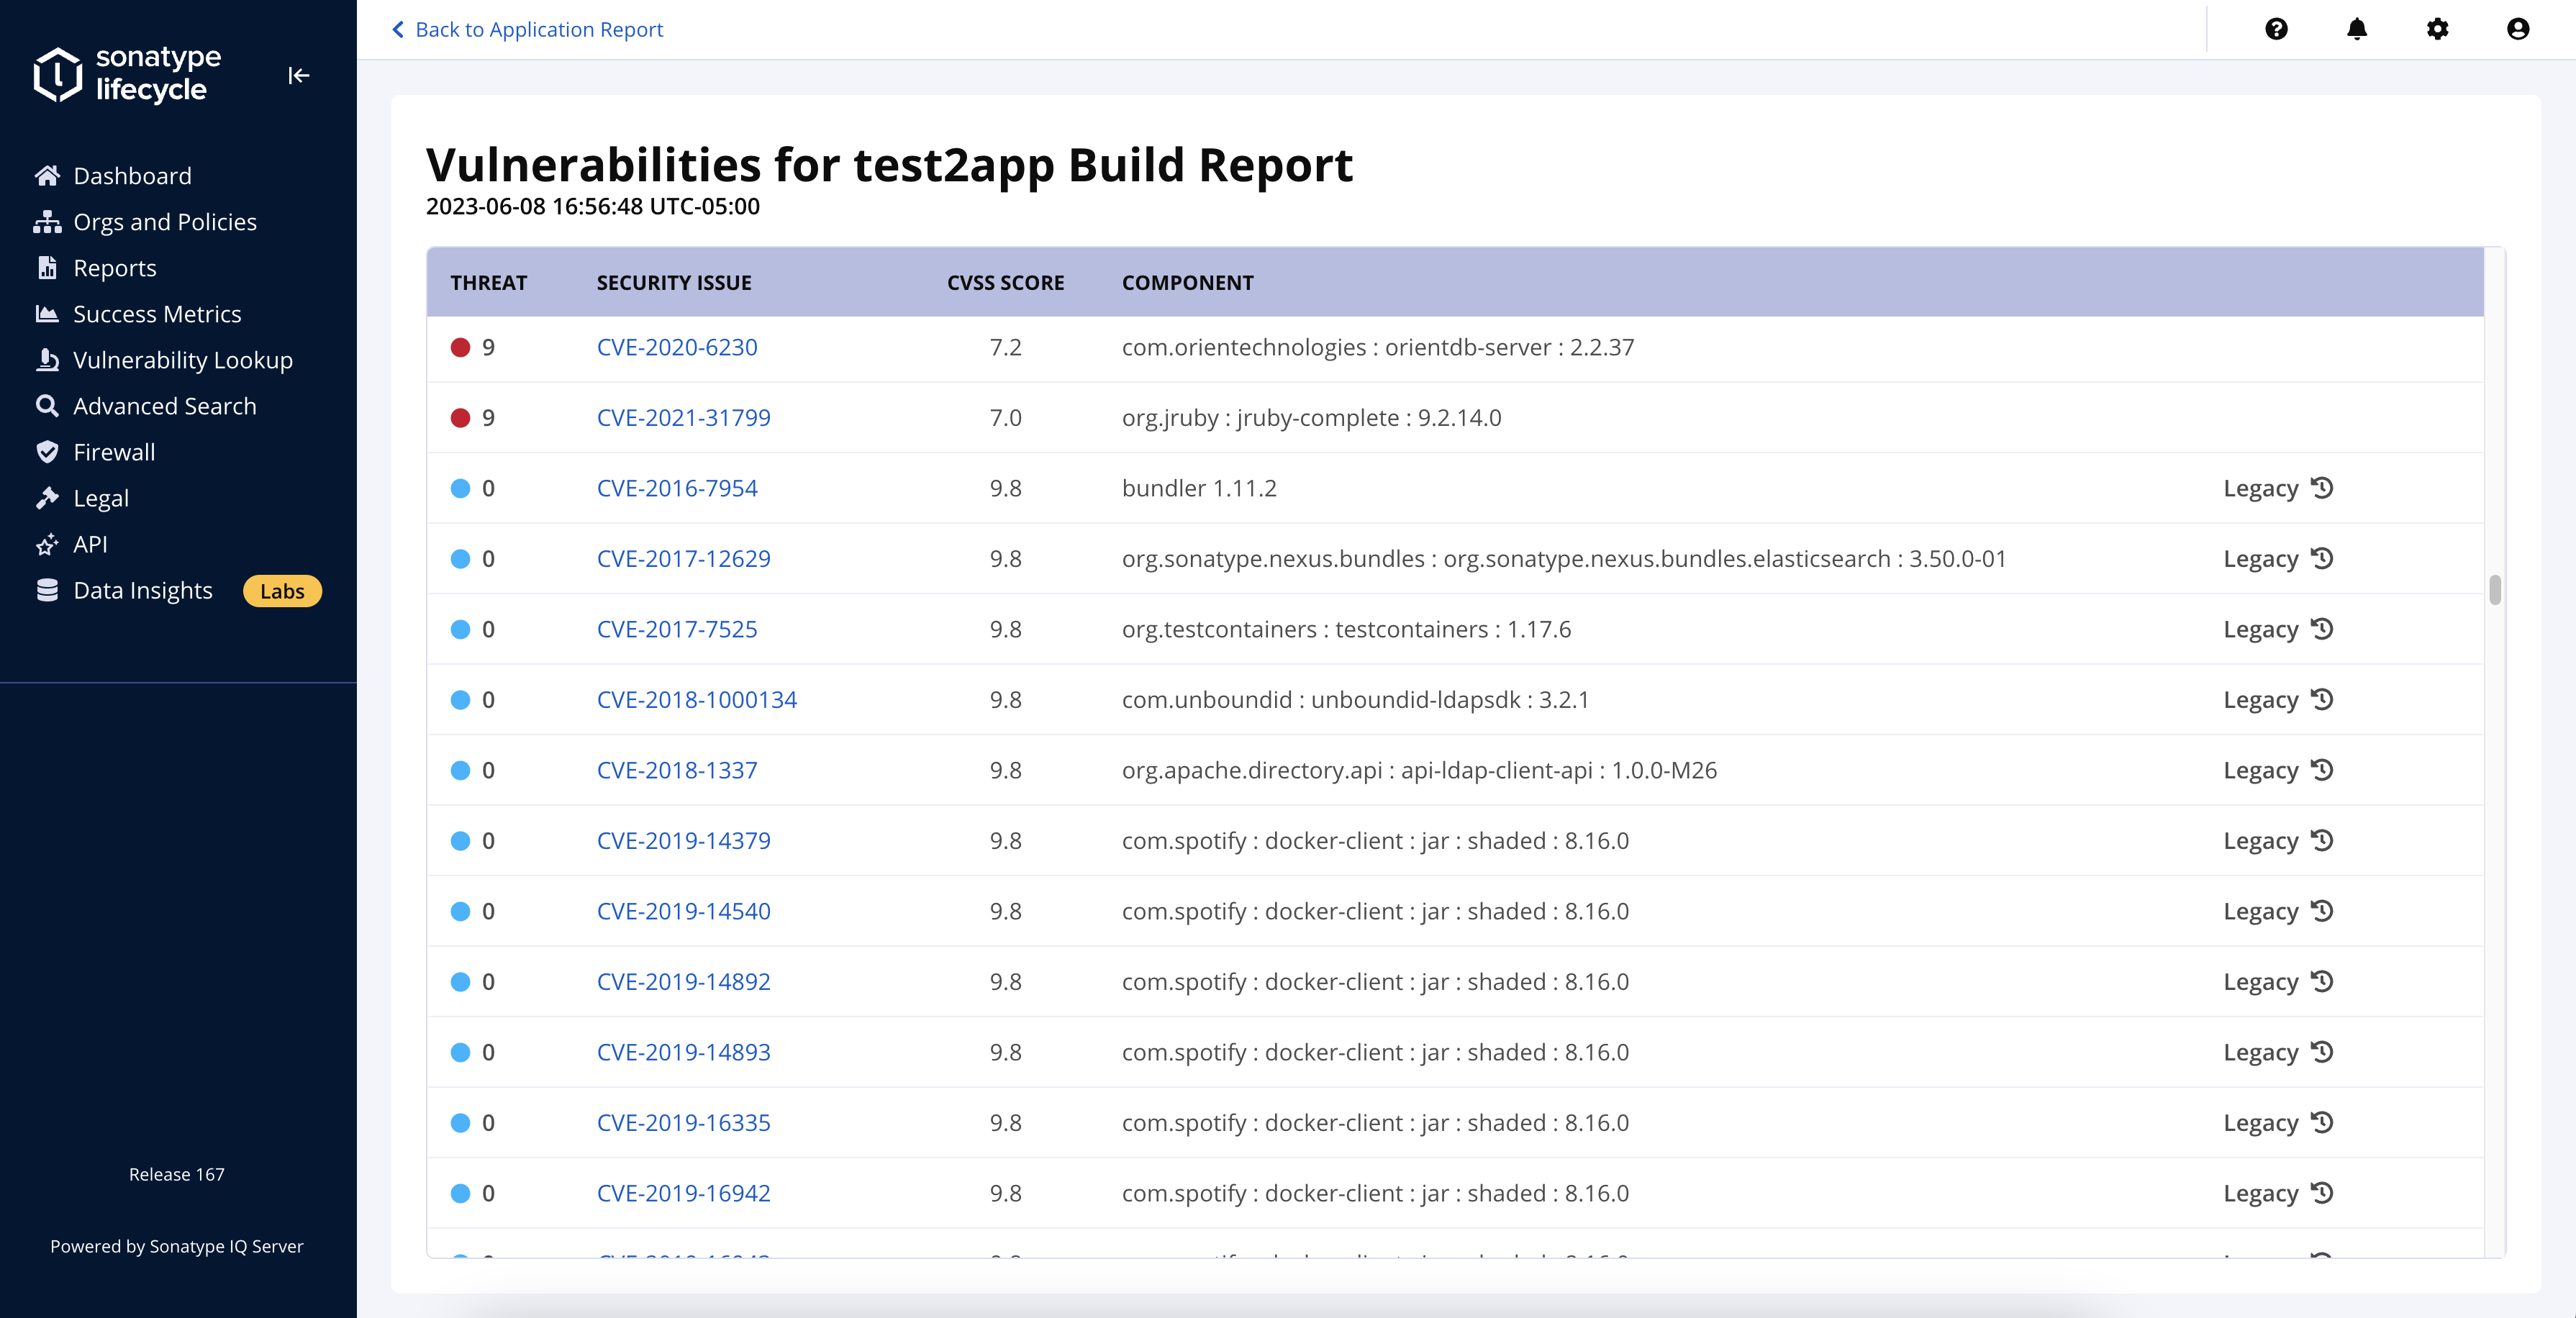Navigate to Advanced Search
Screen dimensions: 2576x1318
coord(165,406)
